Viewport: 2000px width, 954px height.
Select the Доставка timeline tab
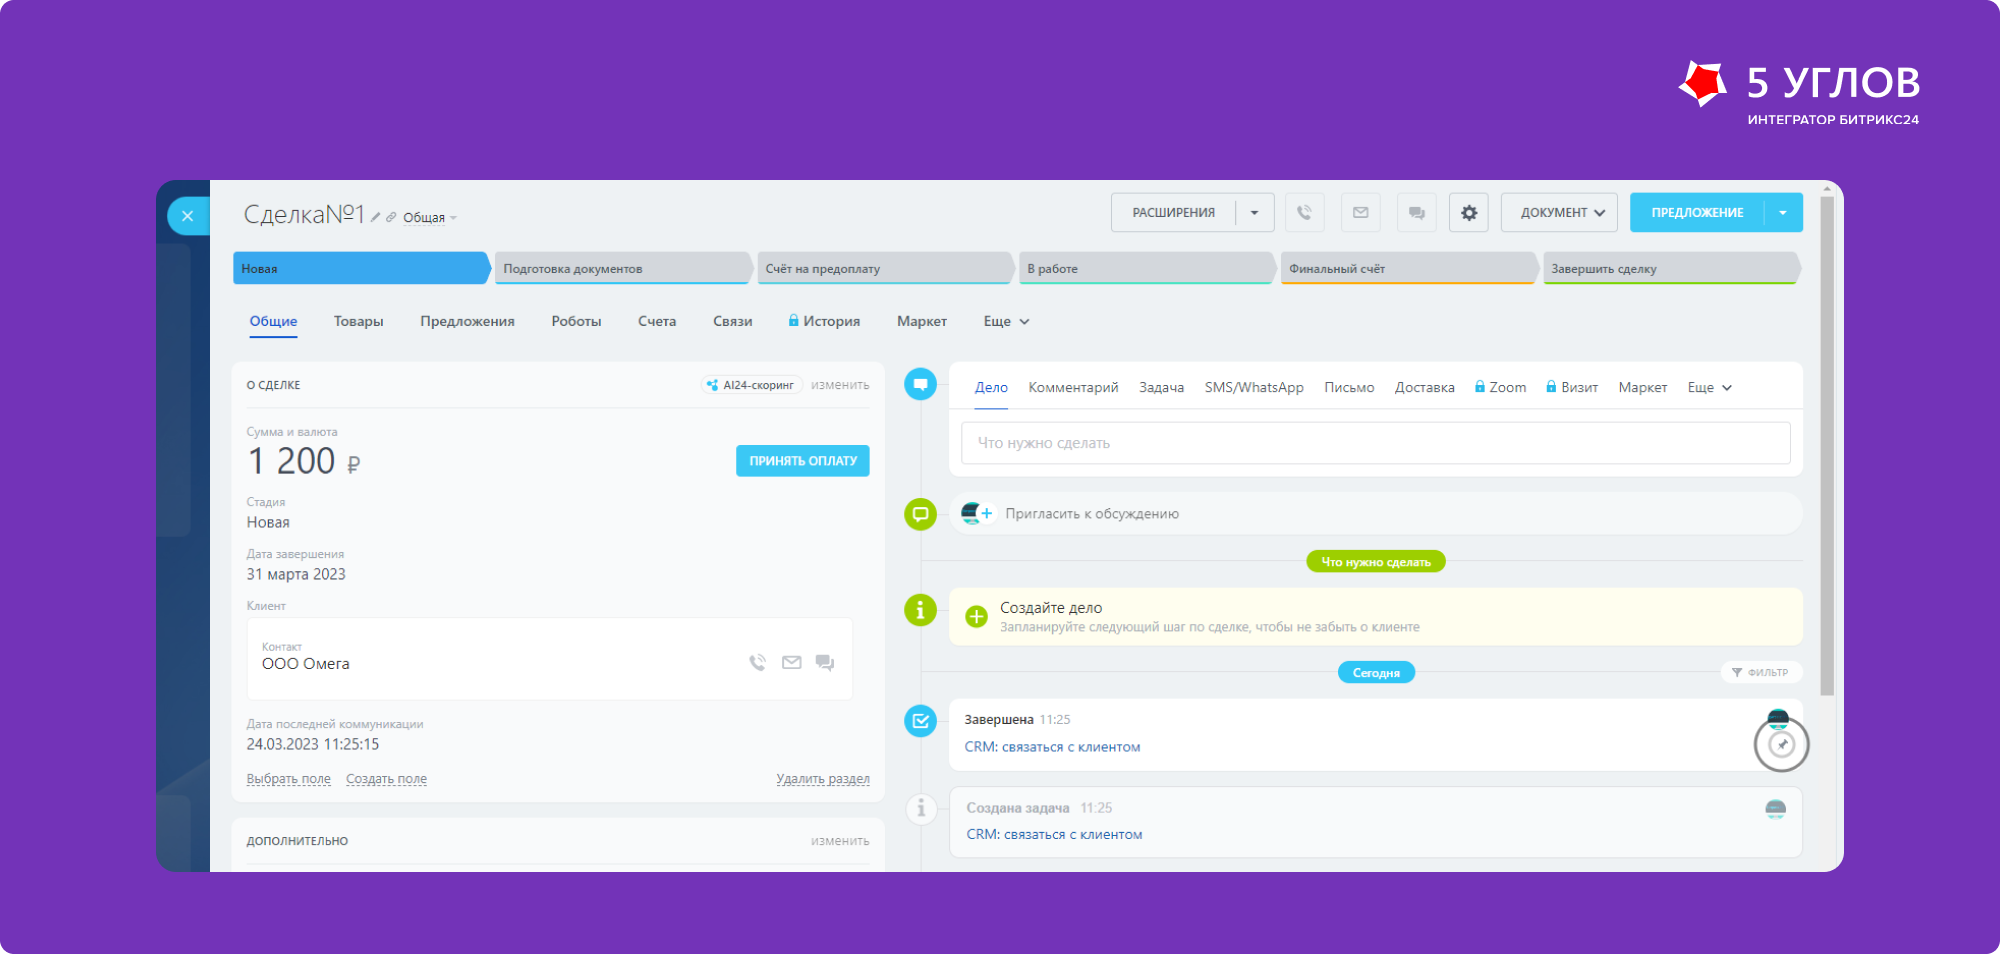(x=1424, y=387)
